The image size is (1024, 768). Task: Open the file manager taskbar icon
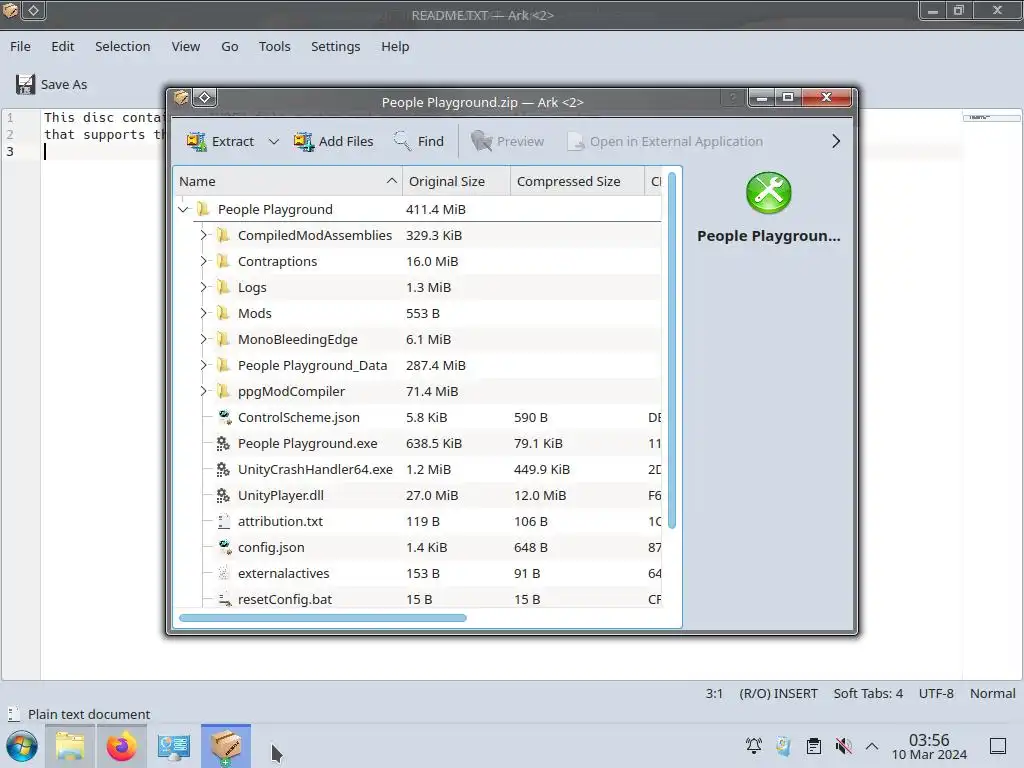pyautogui.click(x=70, y=746)
